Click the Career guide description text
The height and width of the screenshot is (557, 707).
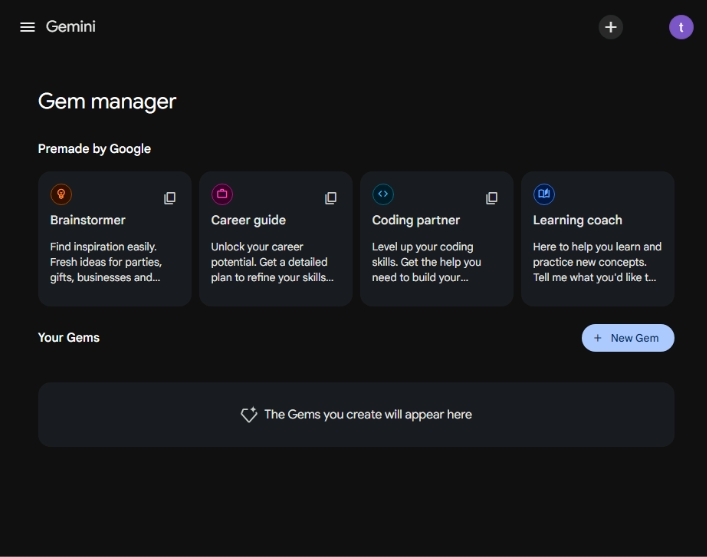[x=270, y=262]
